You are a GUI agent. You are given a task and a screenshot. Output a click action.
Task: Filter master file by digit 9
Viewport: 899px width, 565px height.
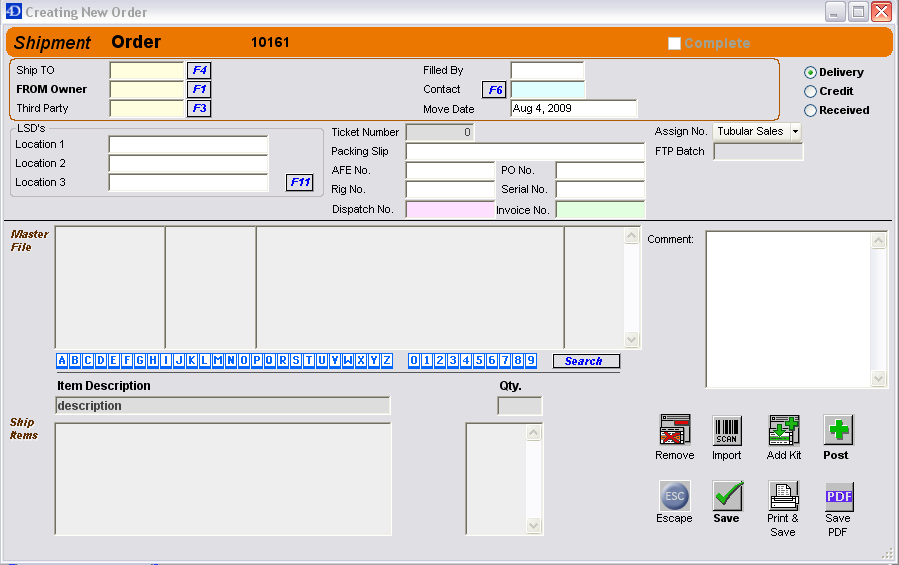[x=531, y=361]
